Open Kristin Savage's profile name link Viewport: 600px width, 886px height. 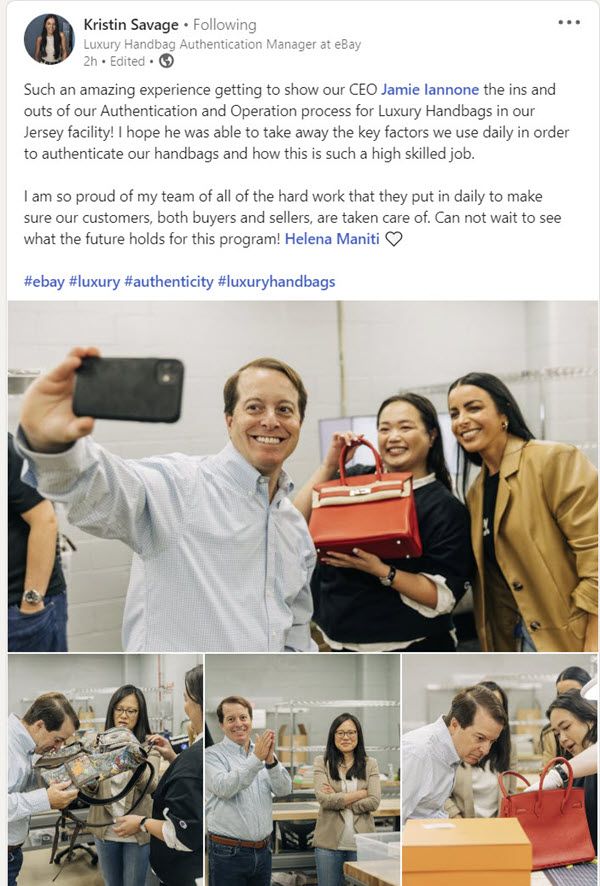point(131,25)
